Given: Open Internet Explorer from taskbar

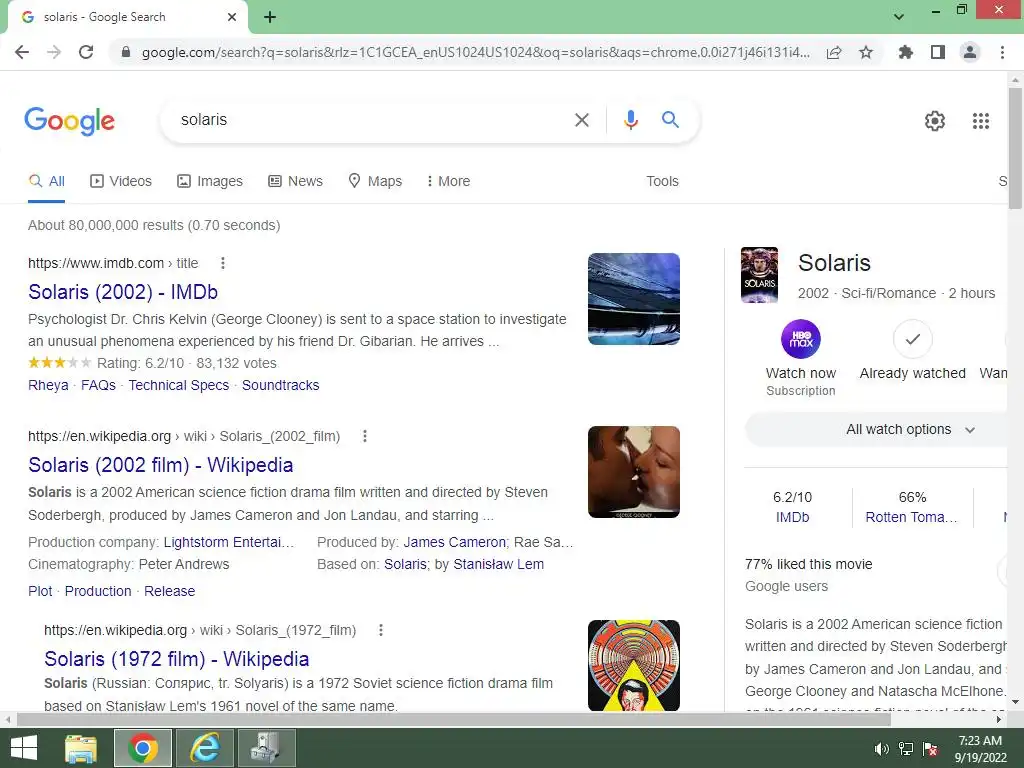Looking at the screenshot, I should 204,748.
